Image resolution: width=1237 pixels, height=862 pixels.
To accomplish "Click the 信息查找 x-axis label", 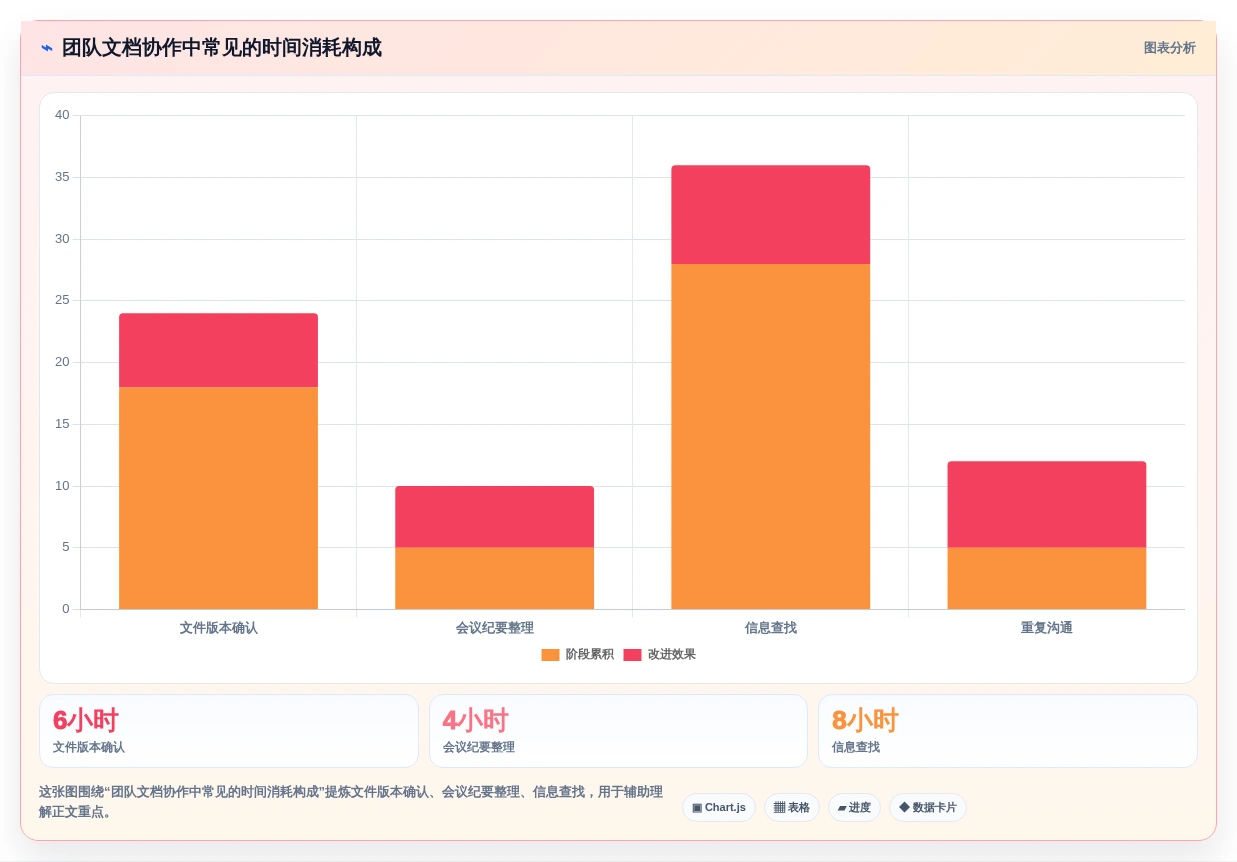I will pos(770,628).
